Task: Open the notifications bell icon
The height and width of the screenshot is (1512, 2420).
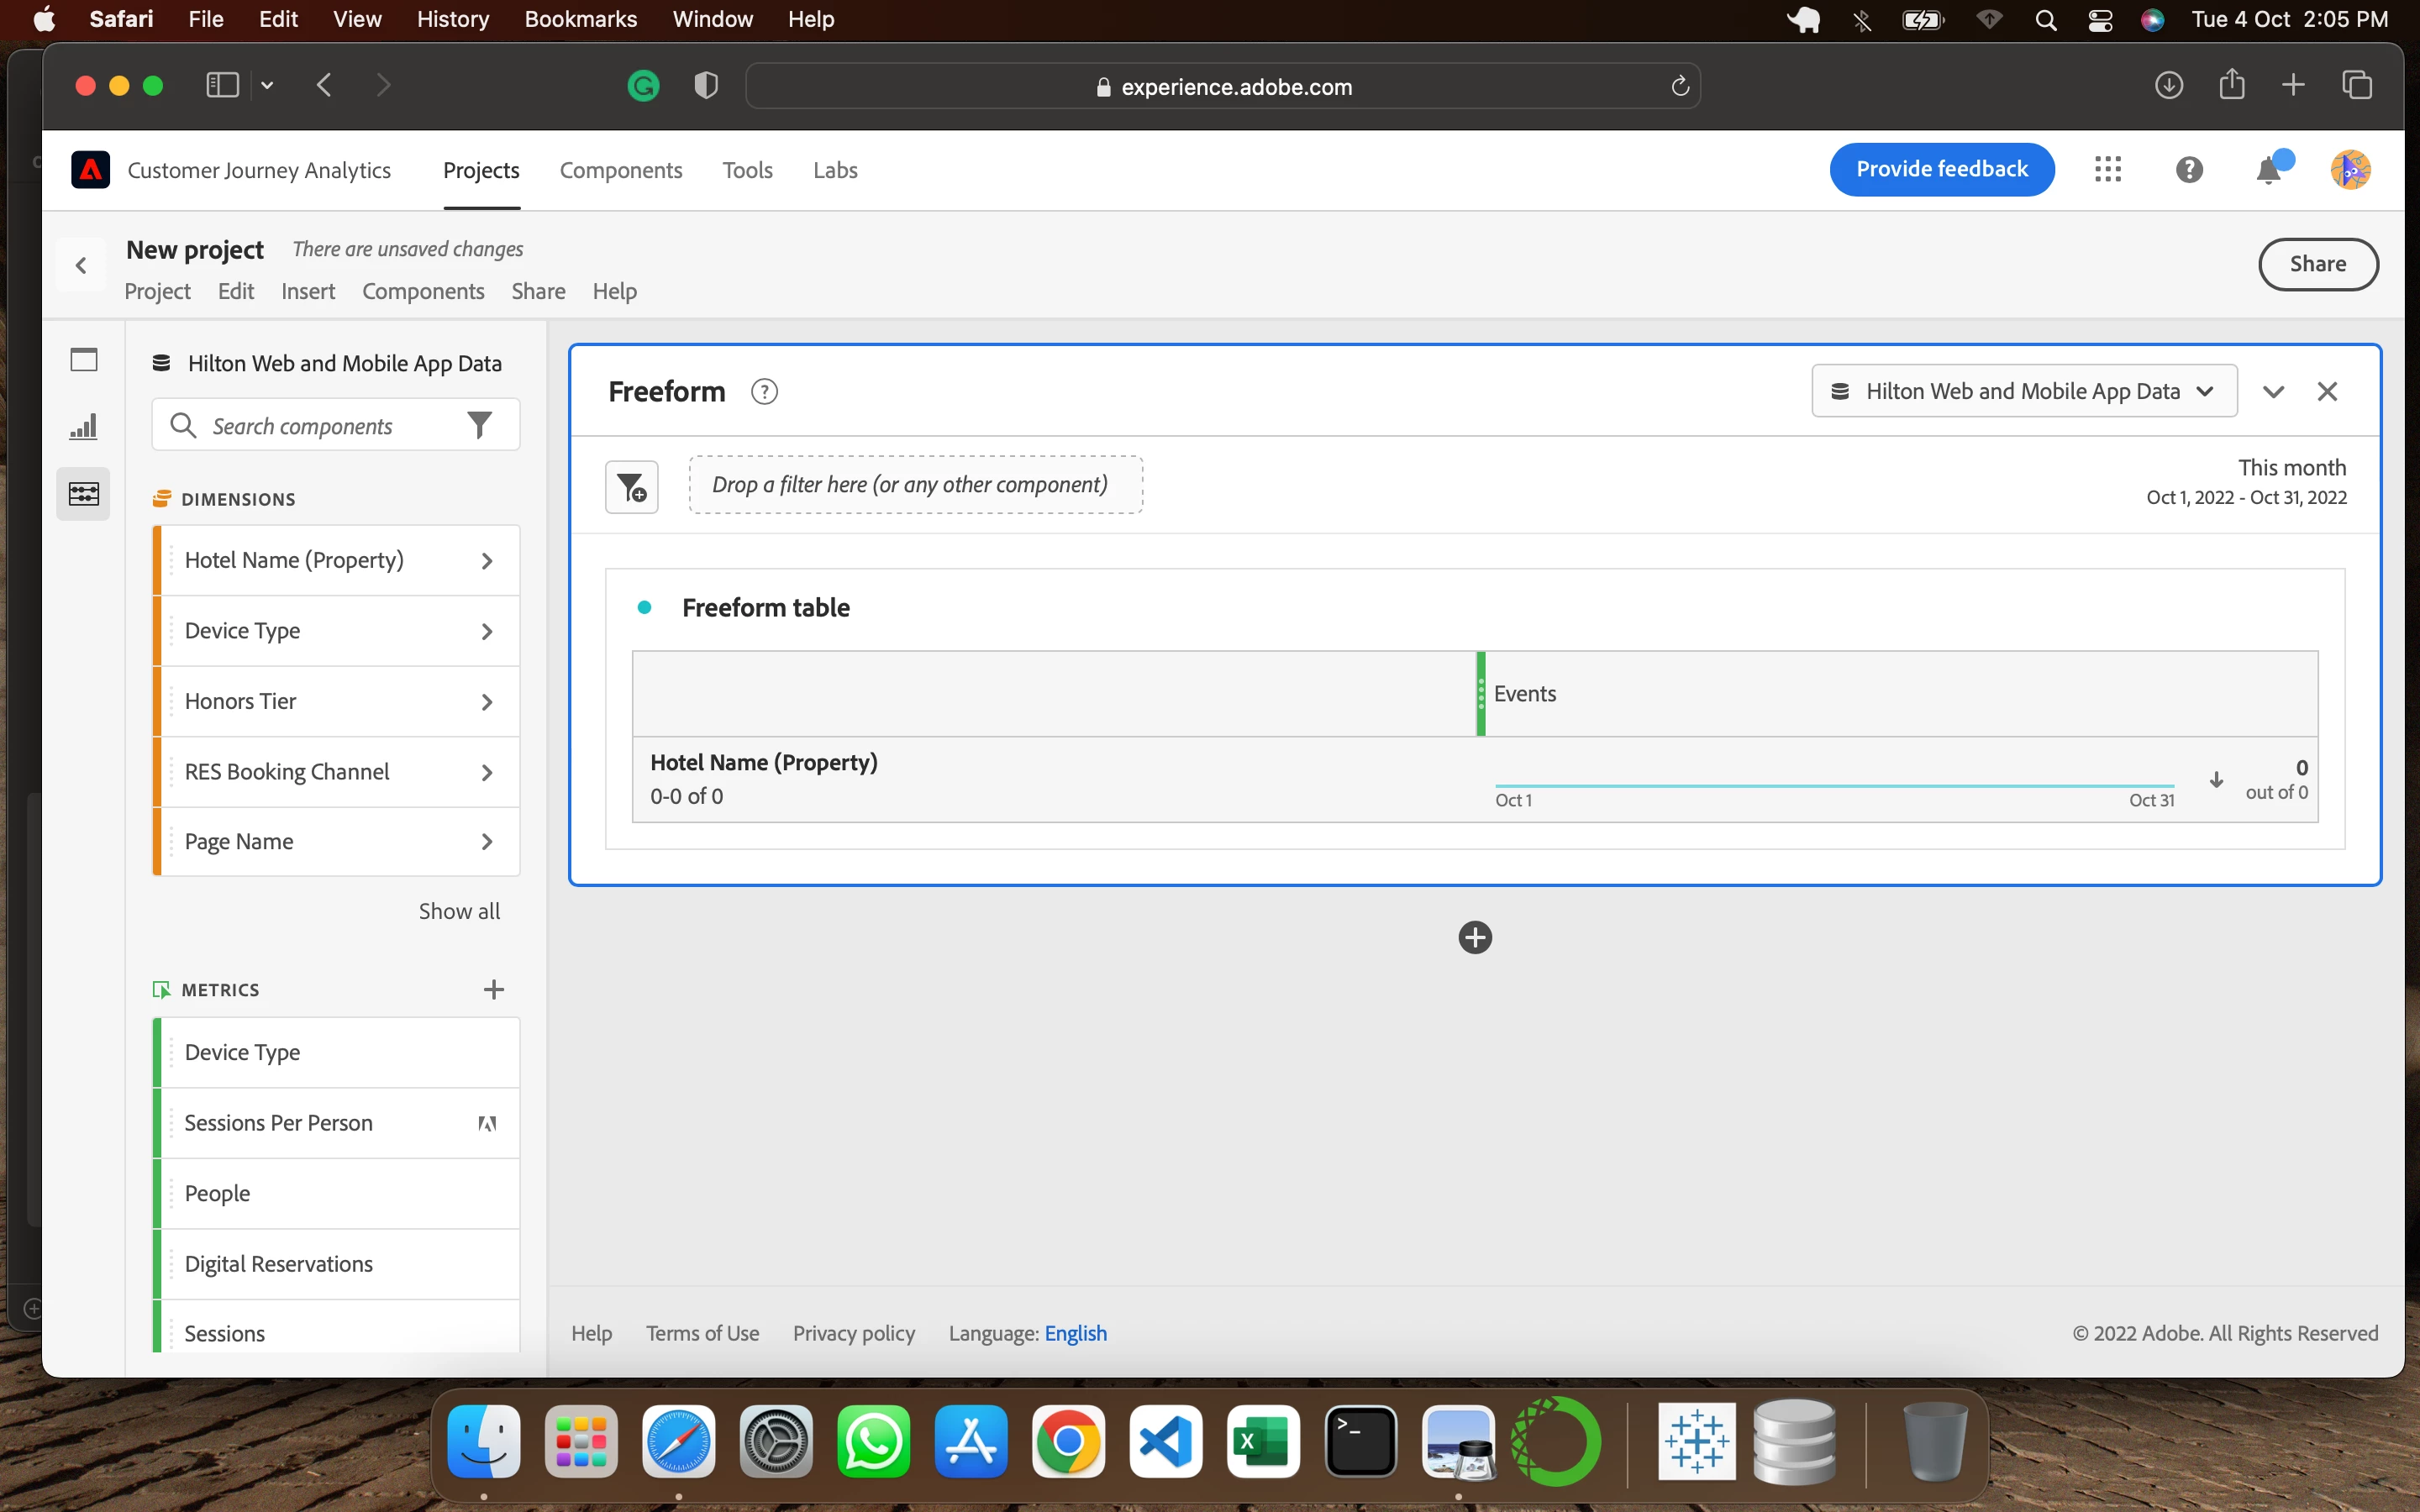Action: click(2270, 170)
